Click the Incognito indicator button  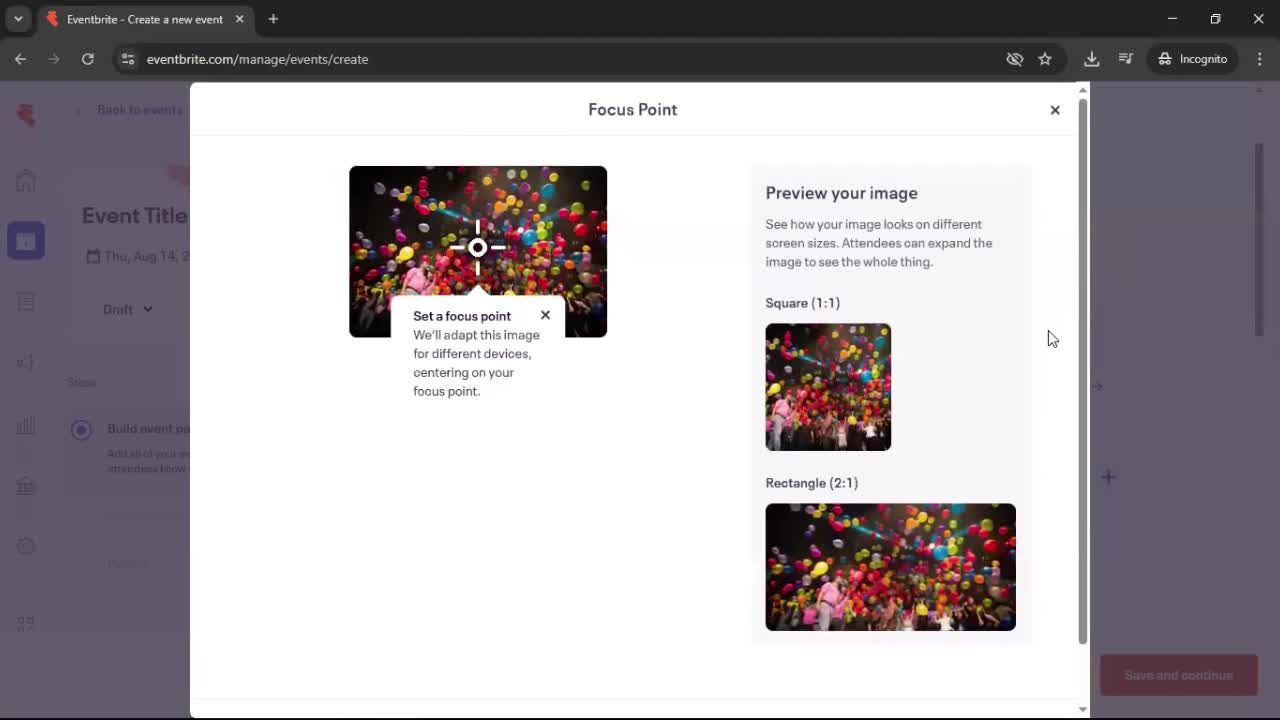point(1193,59)
